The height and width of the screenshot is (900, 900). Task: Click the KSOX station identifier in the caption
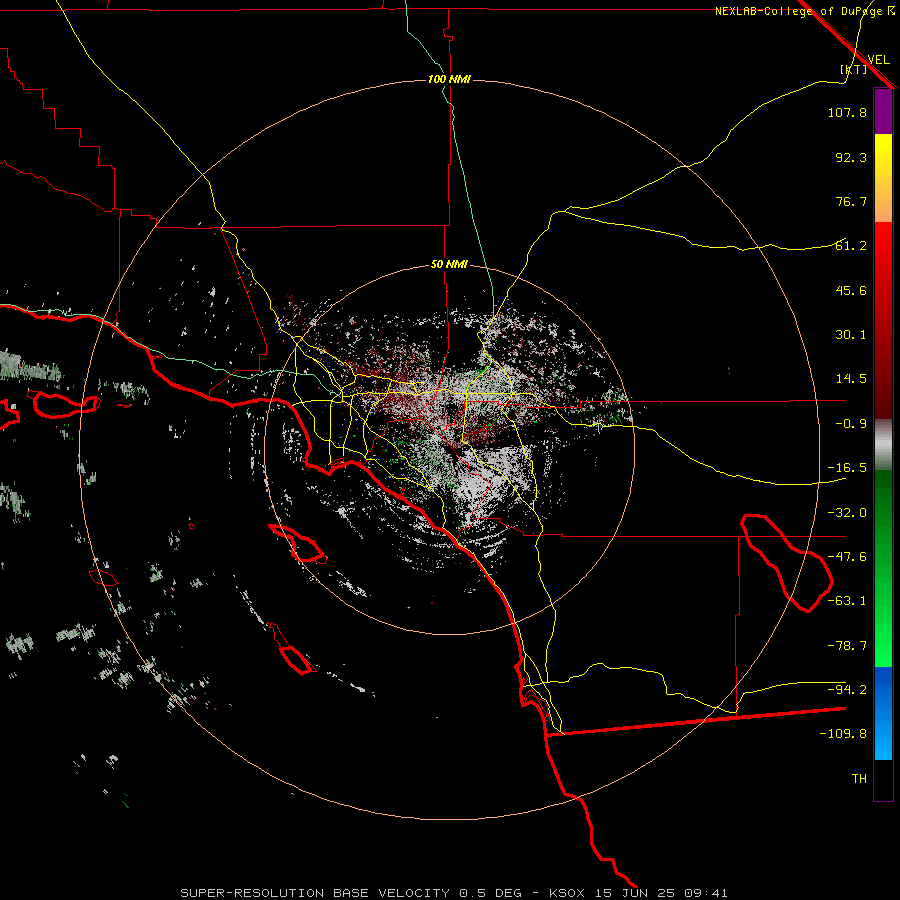(x=567, y=893)
